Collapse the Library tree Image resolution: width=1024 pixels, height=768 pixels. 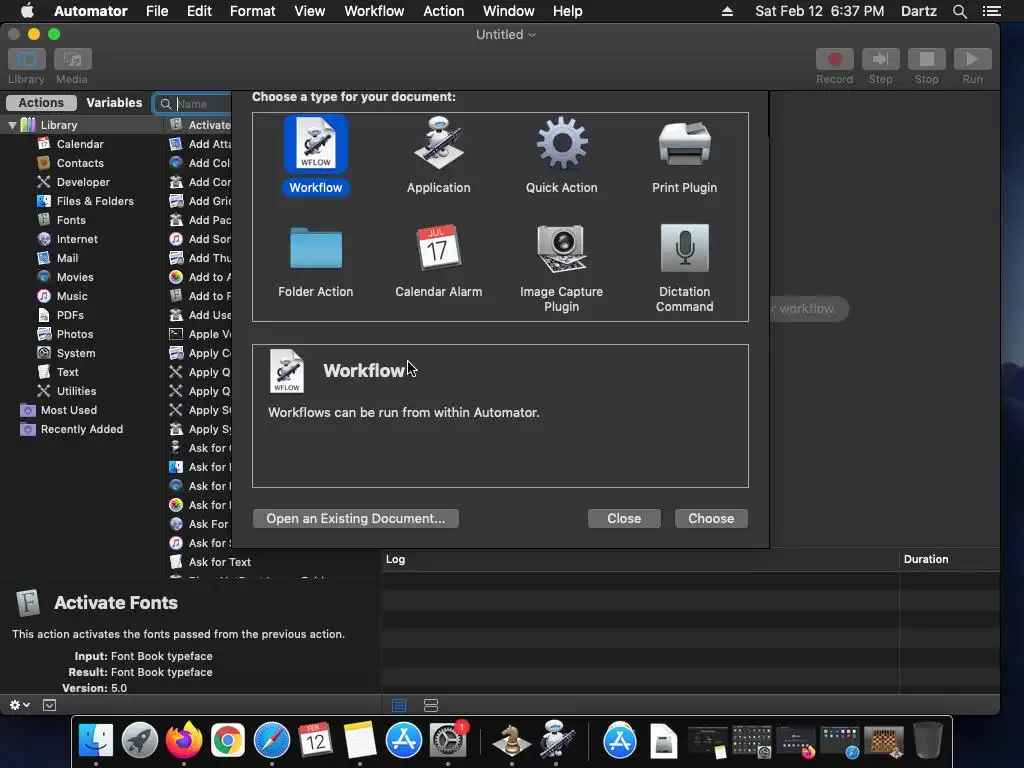click(12, 125)
